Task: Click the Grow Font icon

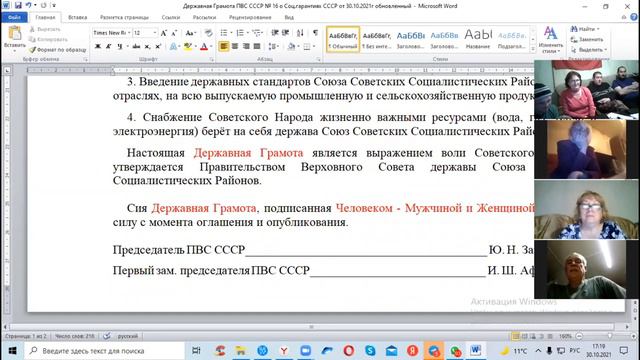Action: (x=164, y=33)
